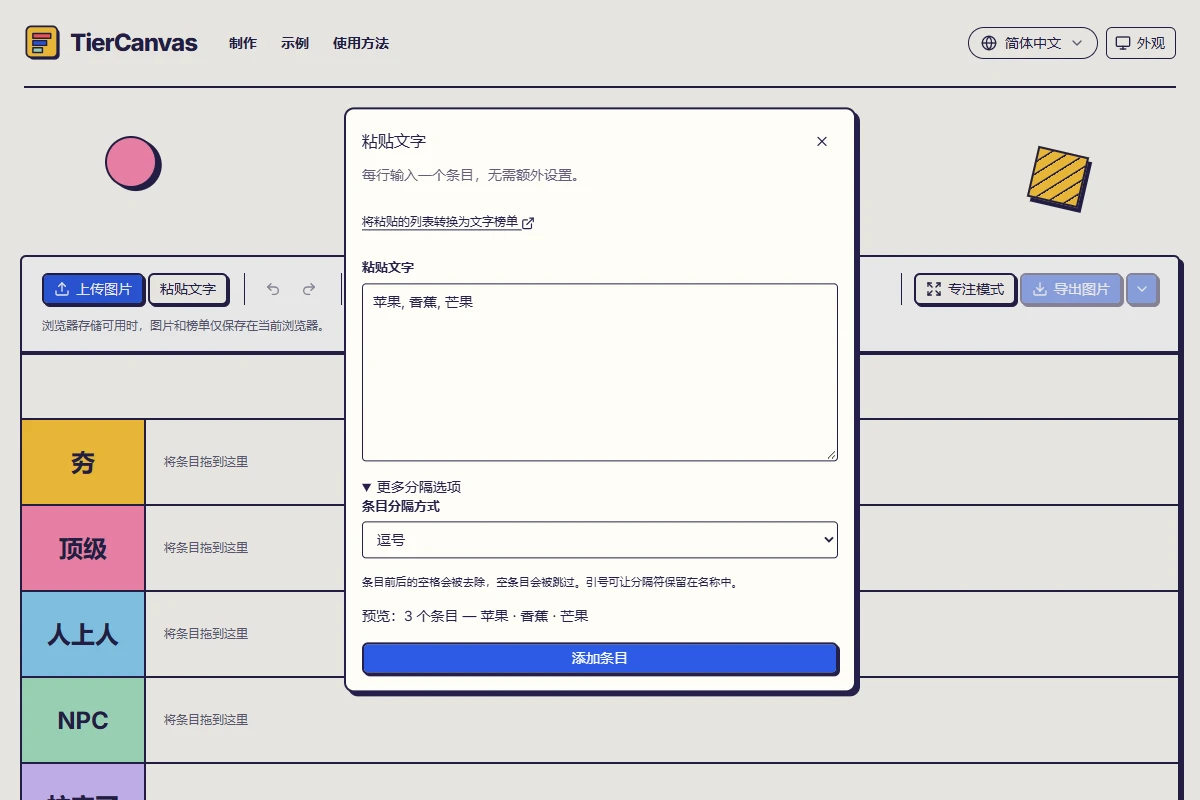The width and height of the screenshot is (1200, 800).
Task: Open the 使用方法 nav item
Action: (361, 43)
